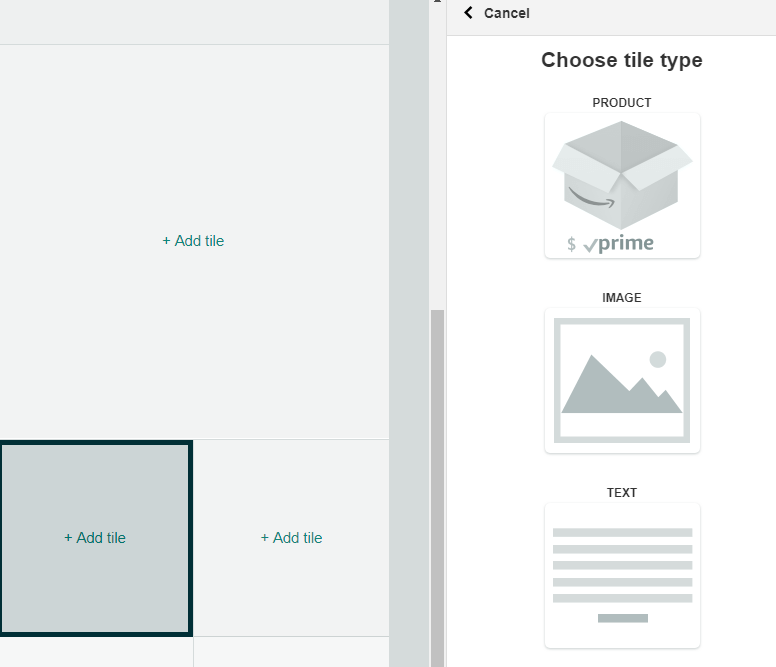Click the TEXT label above lines tile
The width and height of the screenshot is (776, 667).
point(622,493)
